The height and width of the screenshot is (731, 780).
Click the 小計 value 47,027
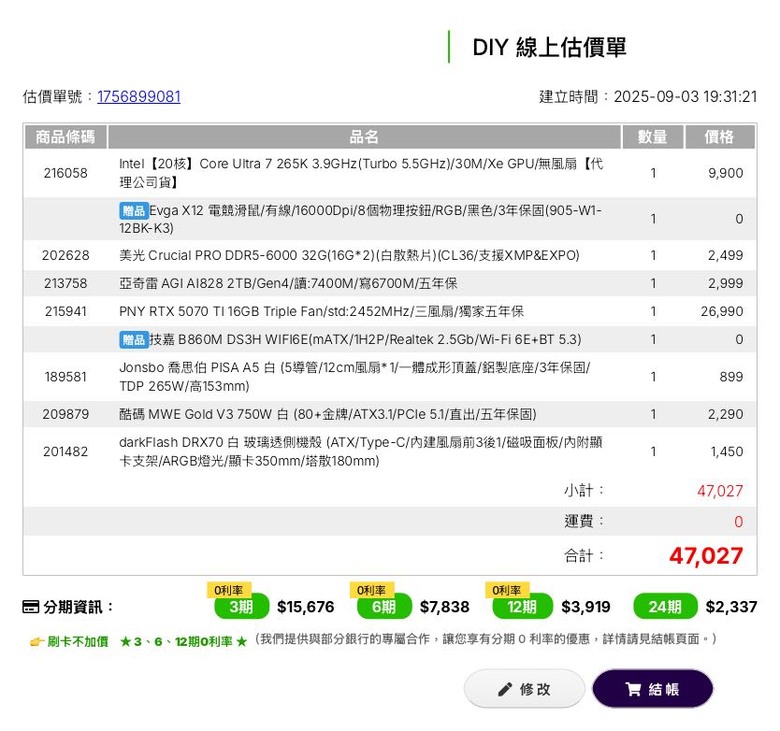(x=720, y=491)
